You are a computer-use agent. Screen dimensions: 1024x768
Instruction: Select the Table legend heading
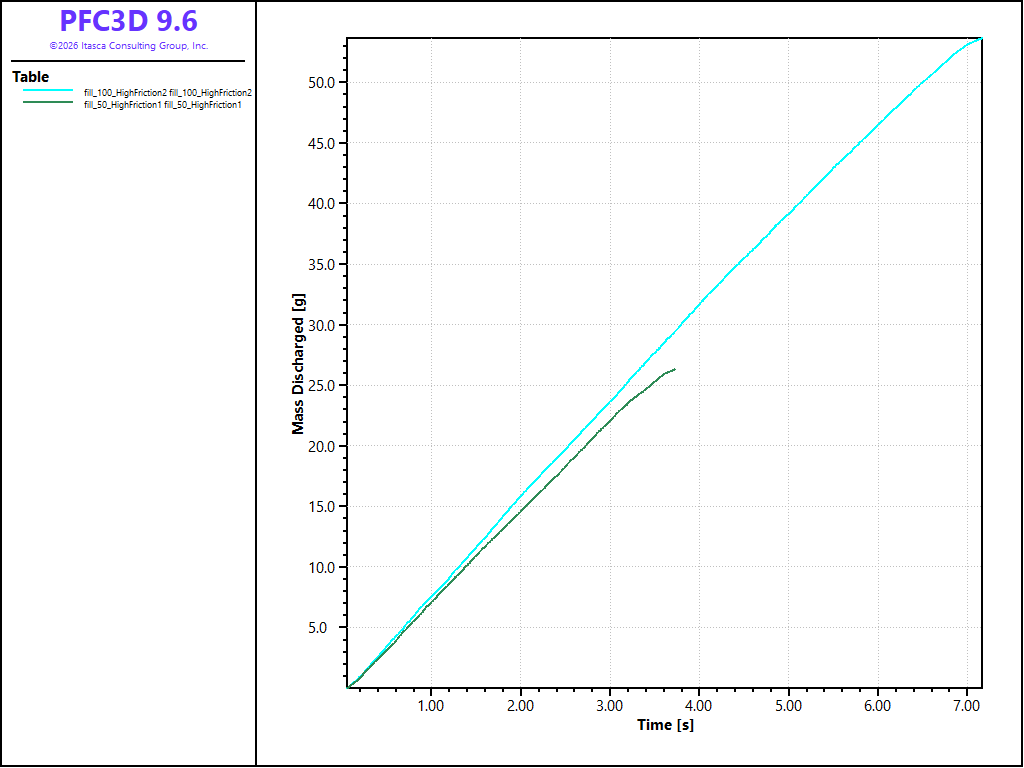pyautogui.click(x=30, y=77)
